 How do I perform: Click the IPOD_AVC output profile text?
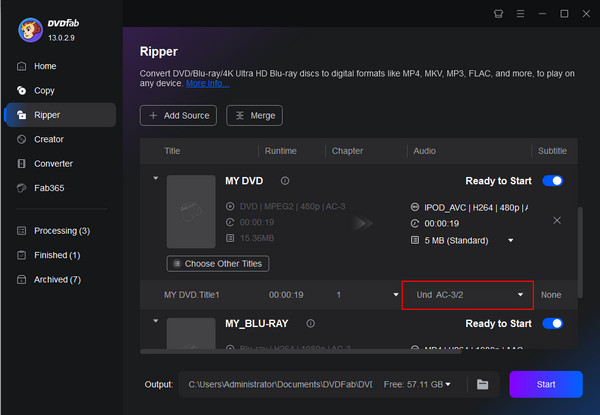(476, 208)
